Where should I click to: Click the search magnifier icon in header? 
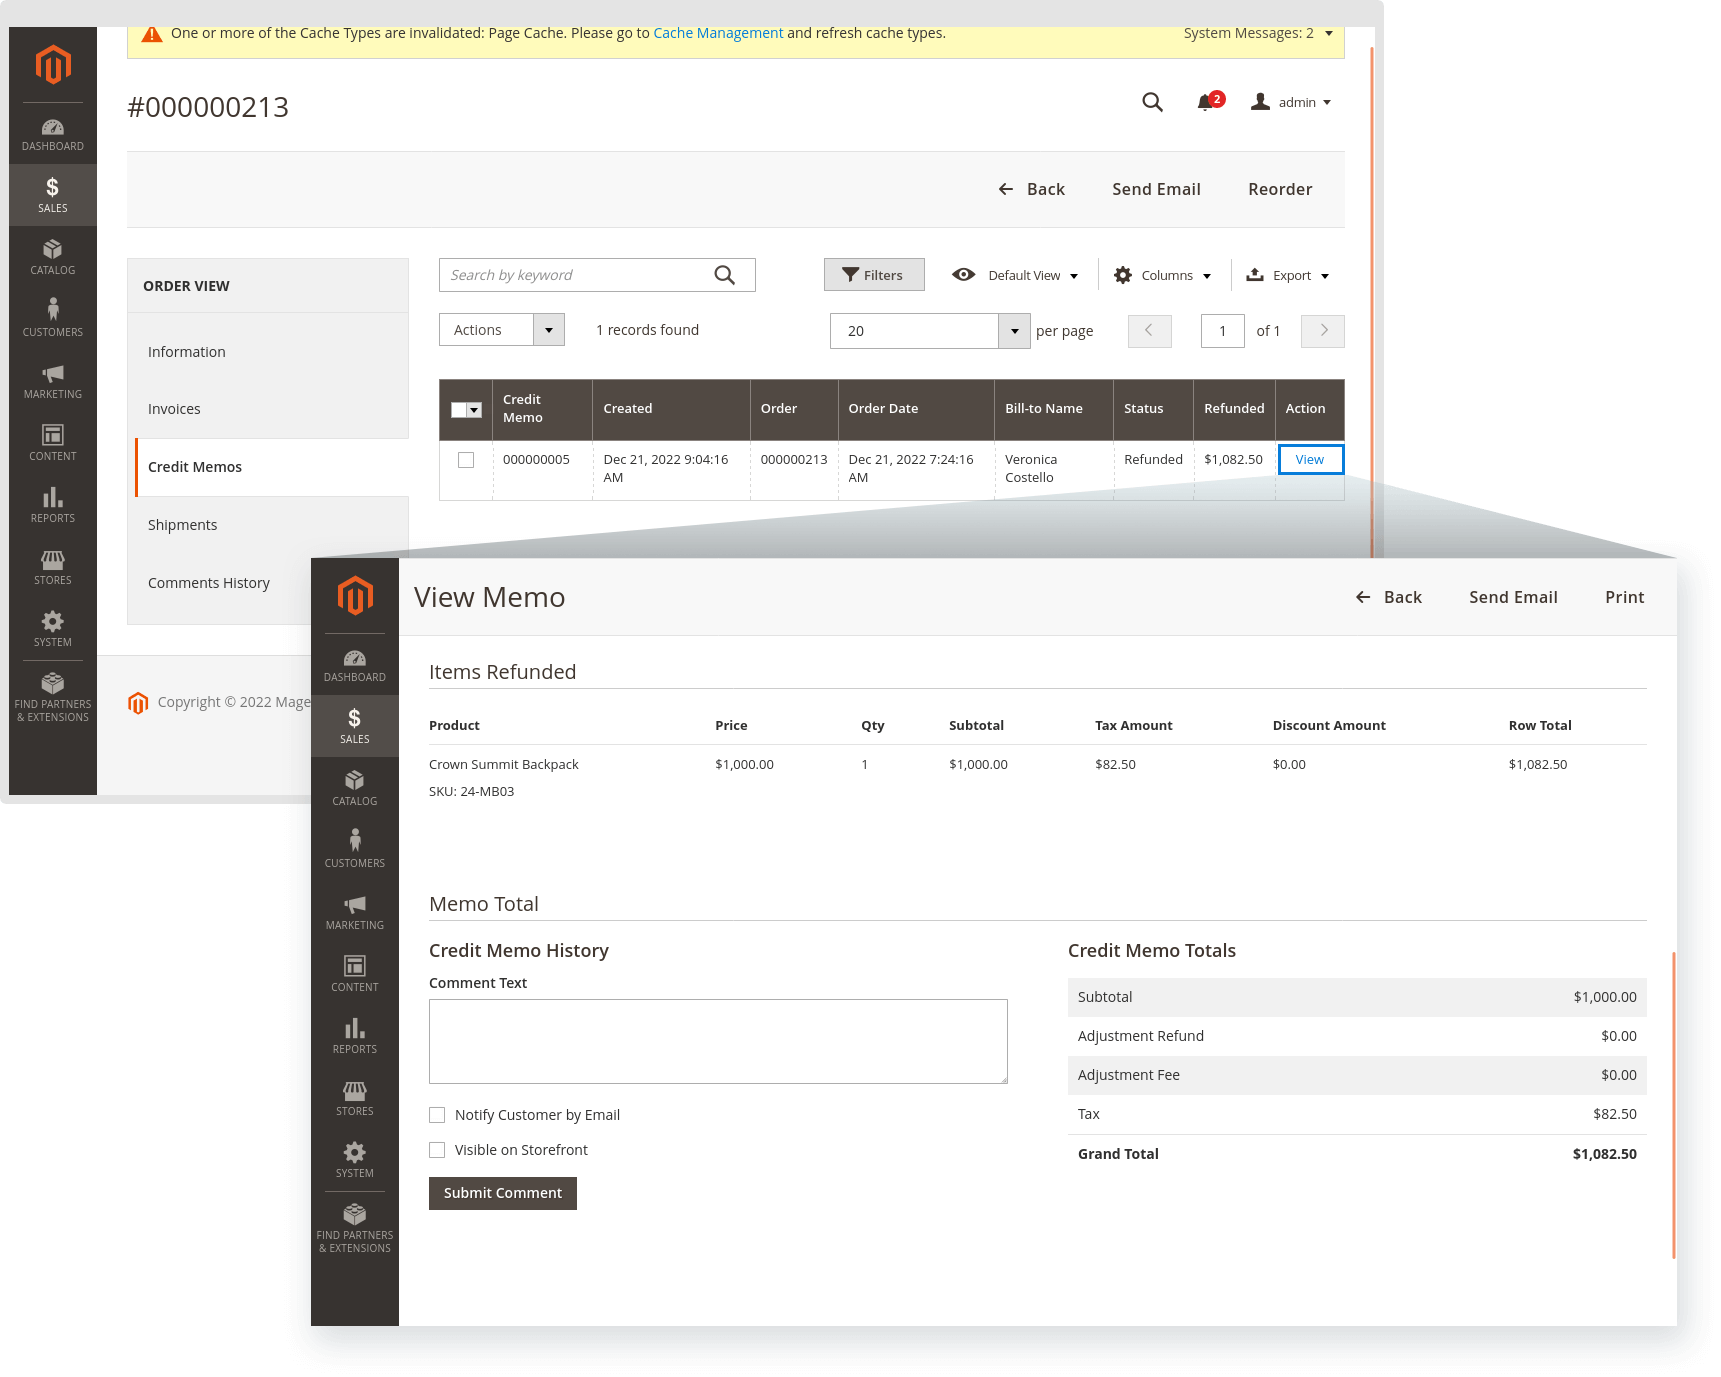pyautogui.click(x=1152, y=102)
